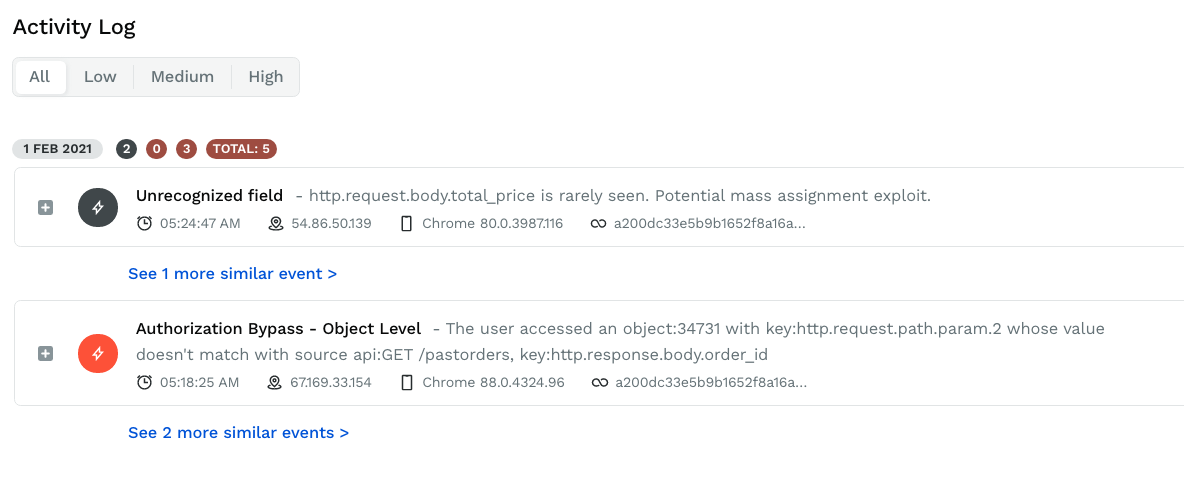Filter activity log by High severity
The image size is (1184, 492).
tap(266, 77)
